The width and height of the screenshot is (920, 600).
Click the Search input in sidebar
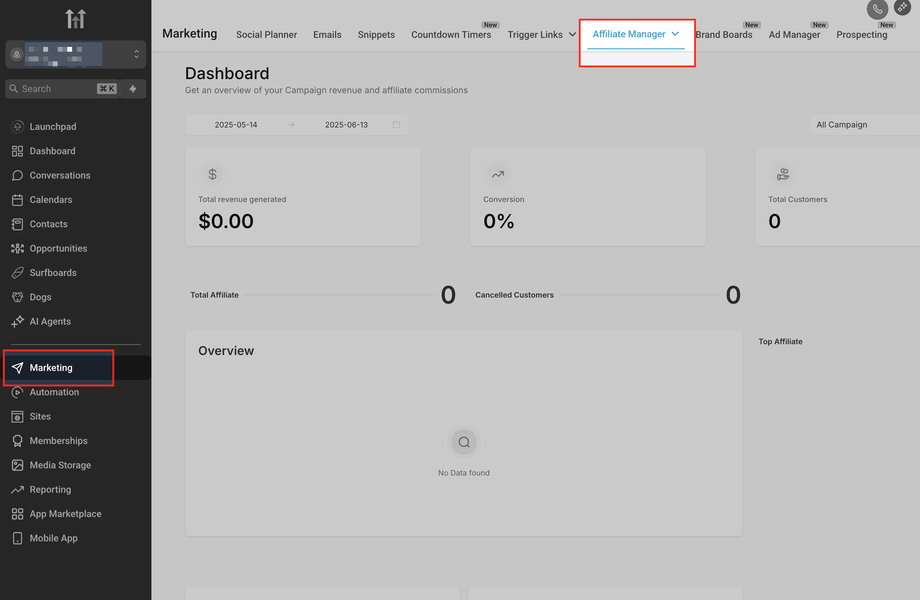(62, 89)
